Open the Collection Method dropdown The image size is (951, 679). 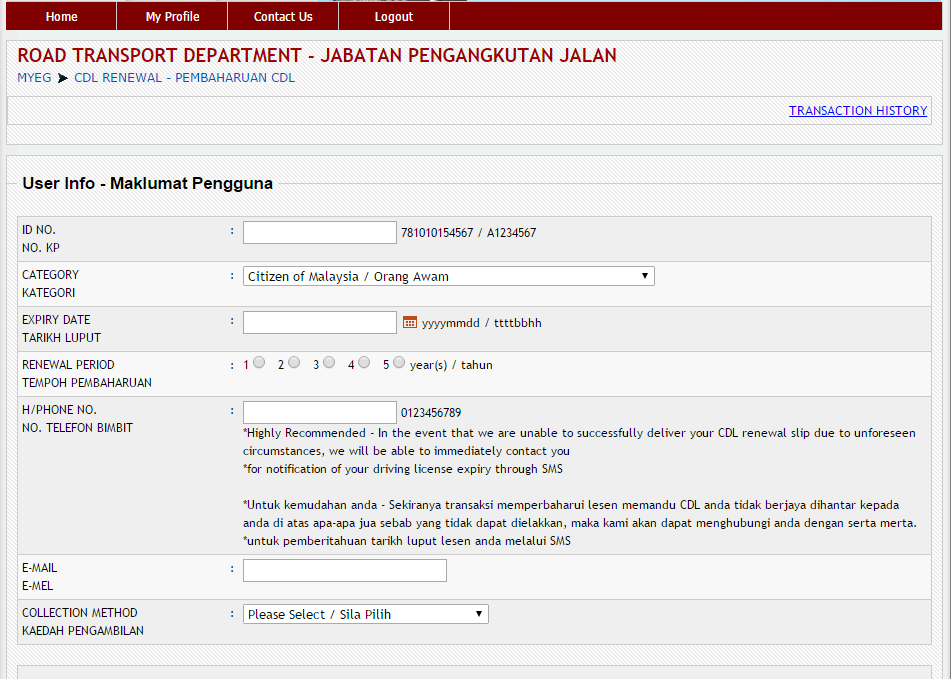(365, 614)
